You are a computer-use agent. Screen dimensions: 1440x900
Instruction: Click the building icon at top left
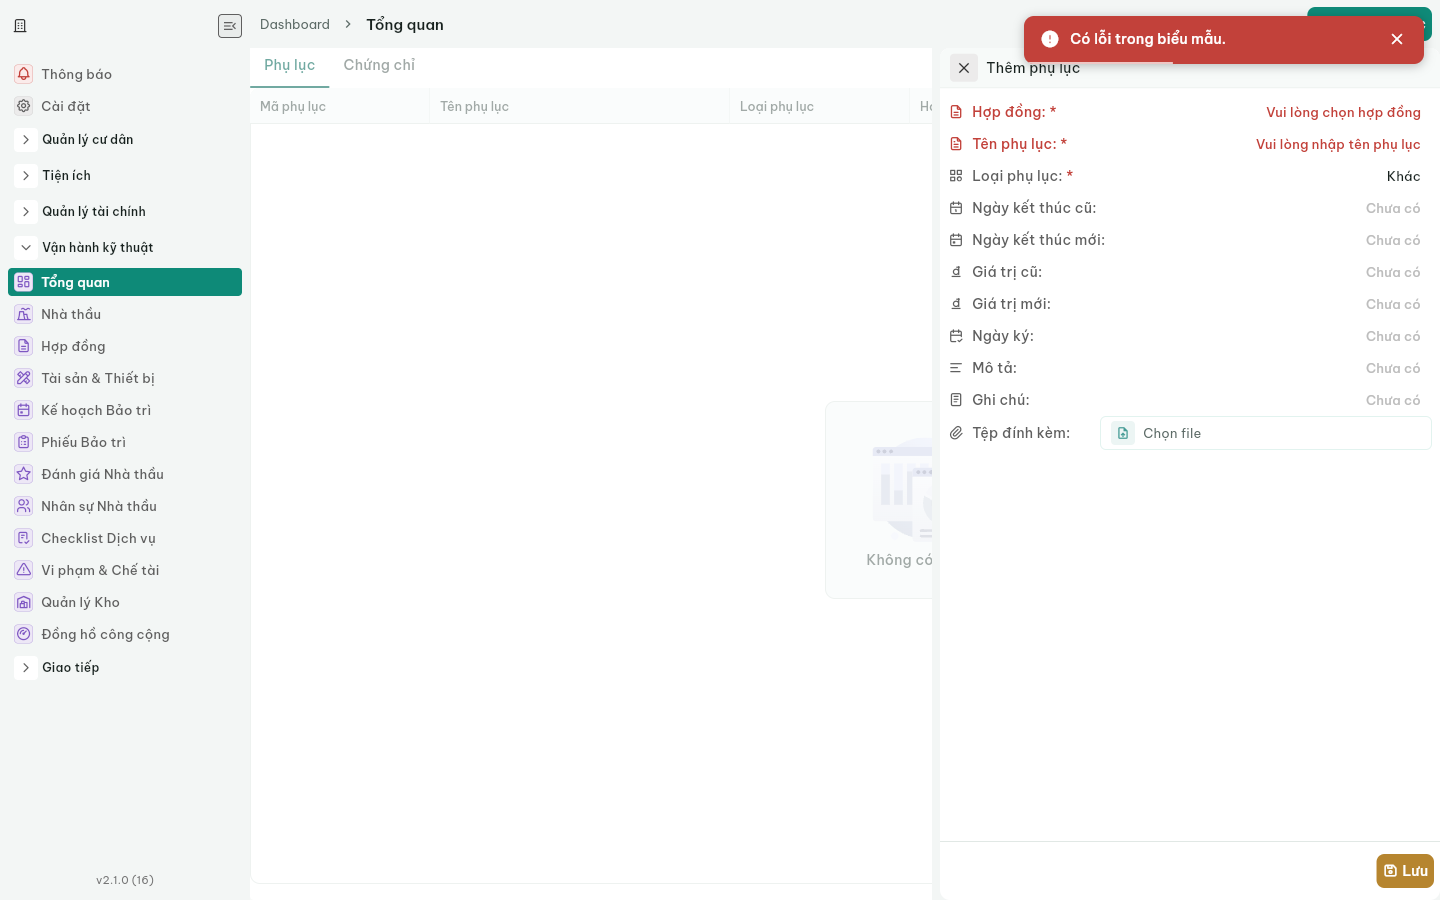point(20,26)
